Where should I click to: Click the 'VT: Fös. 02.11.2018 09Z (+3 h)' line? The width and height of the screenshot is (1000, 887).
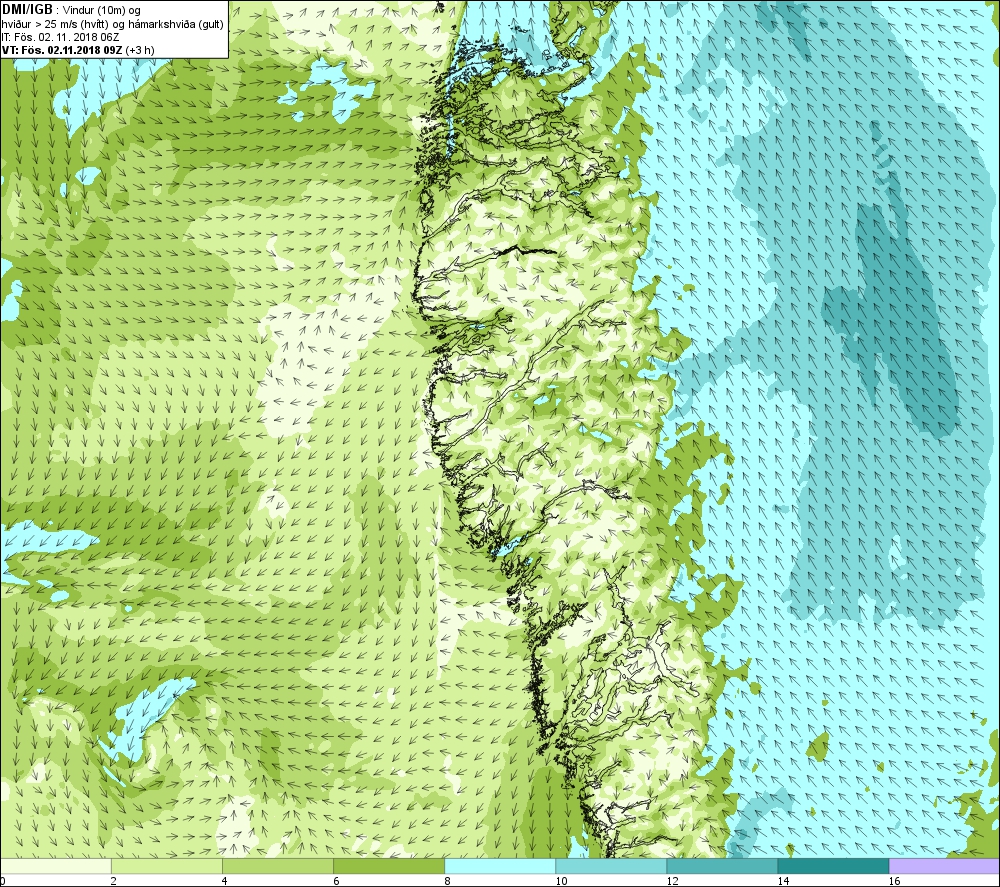pyautogui.click(x=78, y=50)
